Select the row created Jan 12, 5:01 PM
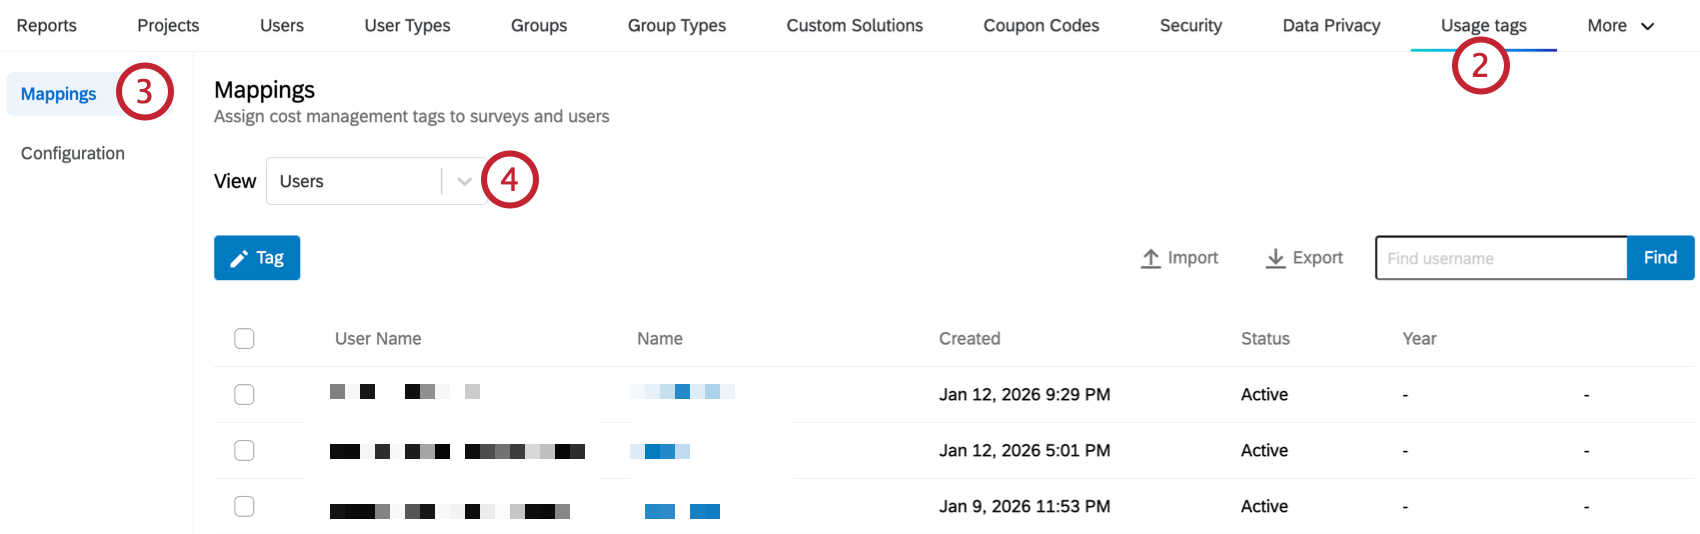 point(244,451)
